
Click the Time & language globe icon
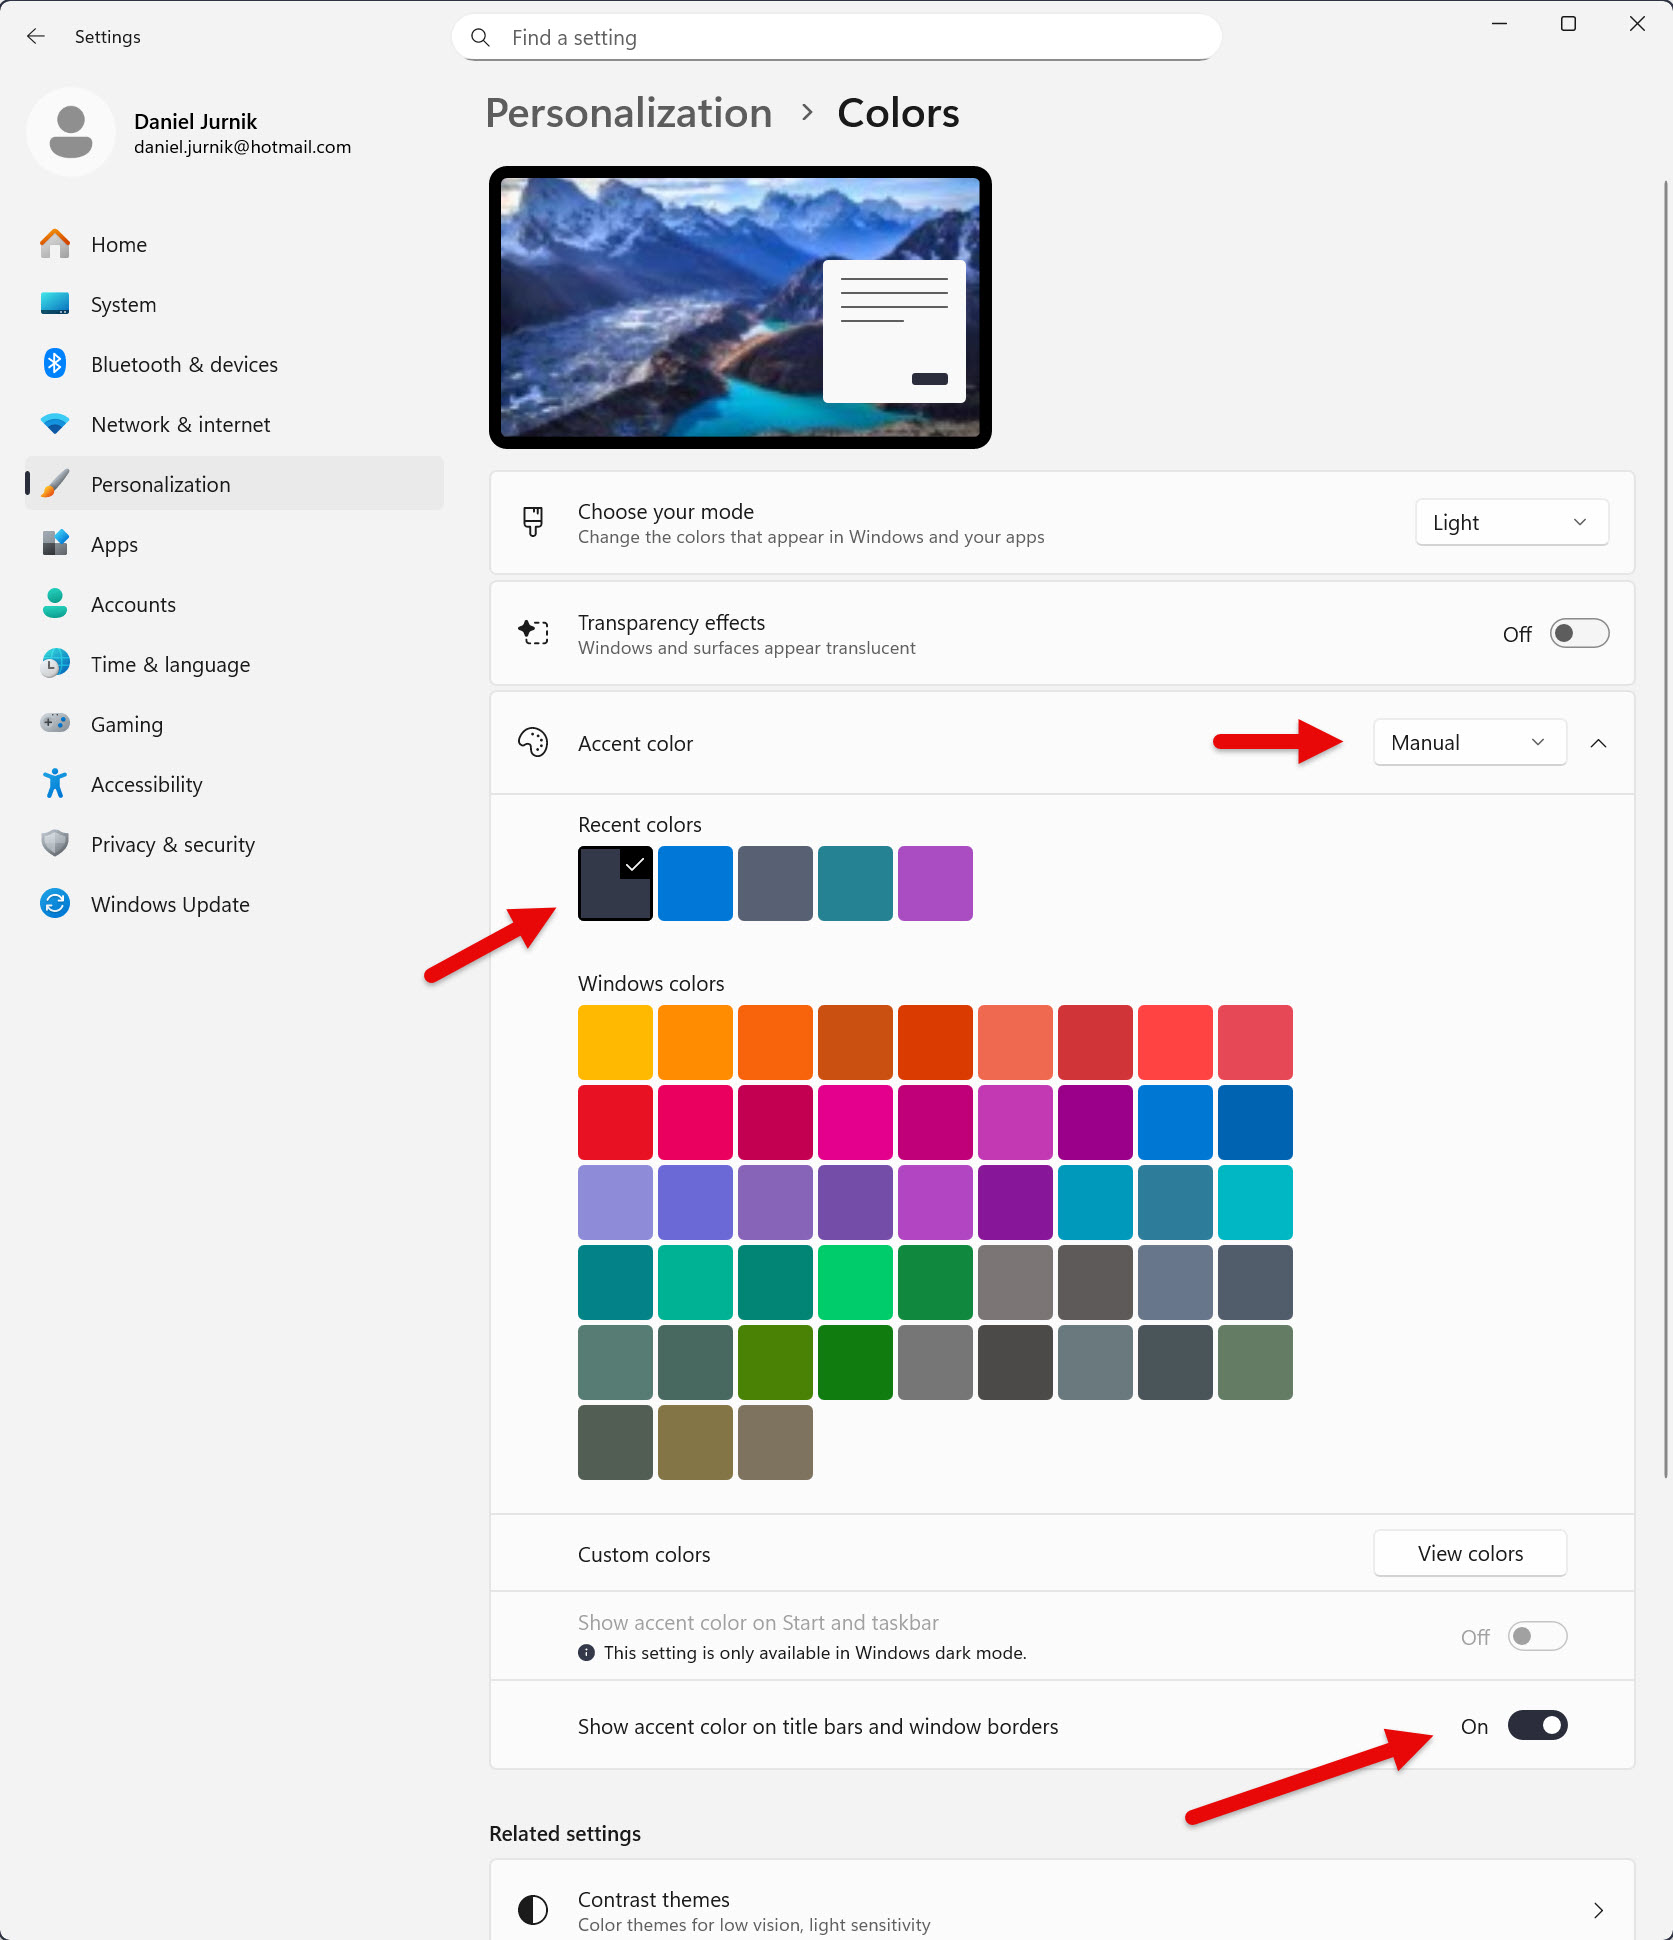55,664
